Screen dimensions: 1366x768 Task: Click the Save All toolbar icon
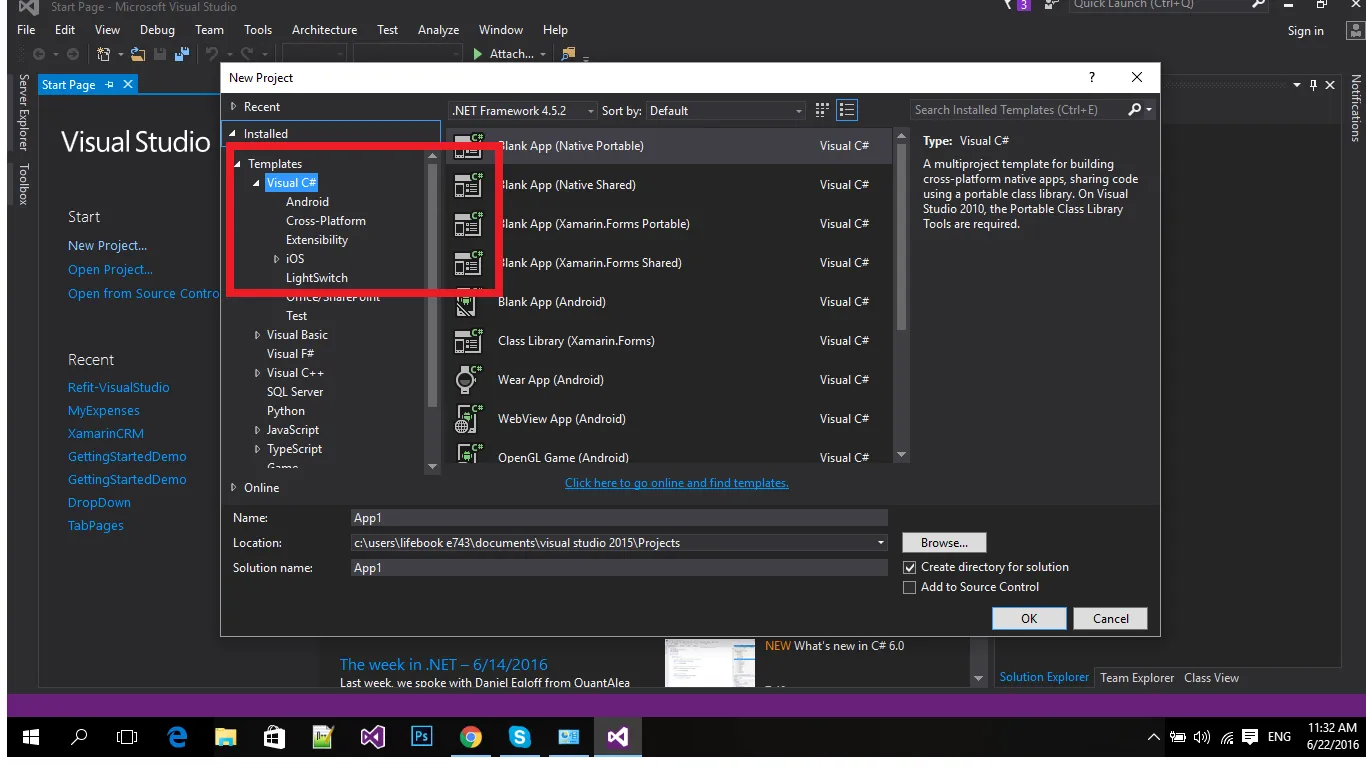pyautogui.click(x=182, y=54)
